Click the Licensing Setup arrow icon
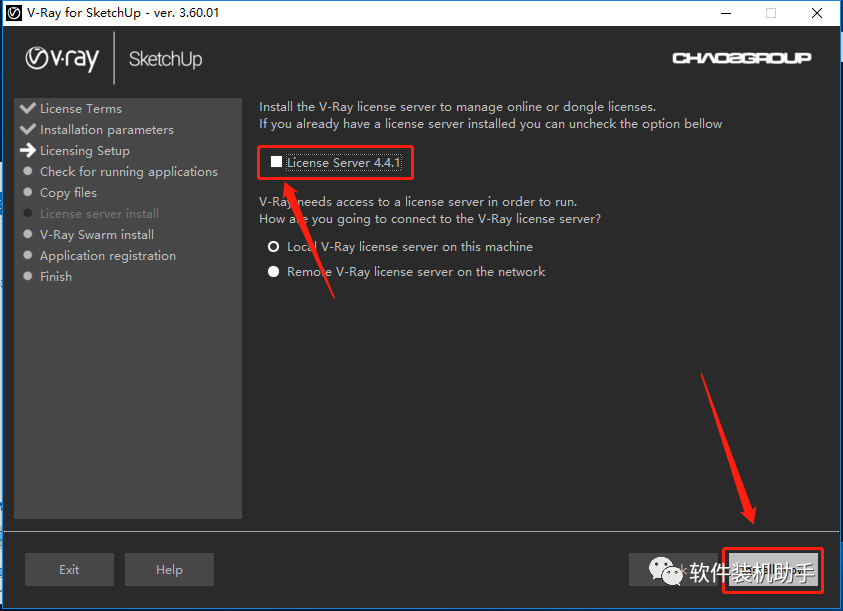This screenshot has width=843, height=611. (28, 150)
